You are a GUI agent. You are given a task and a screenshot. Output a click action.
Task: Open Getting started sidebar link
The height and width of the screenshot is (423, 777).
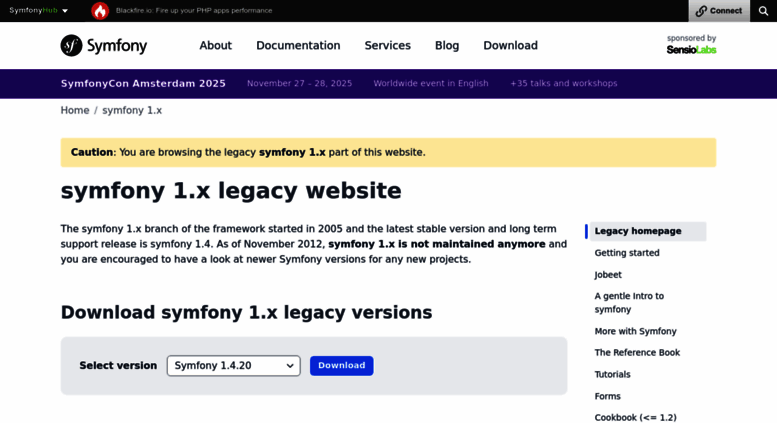627,253
